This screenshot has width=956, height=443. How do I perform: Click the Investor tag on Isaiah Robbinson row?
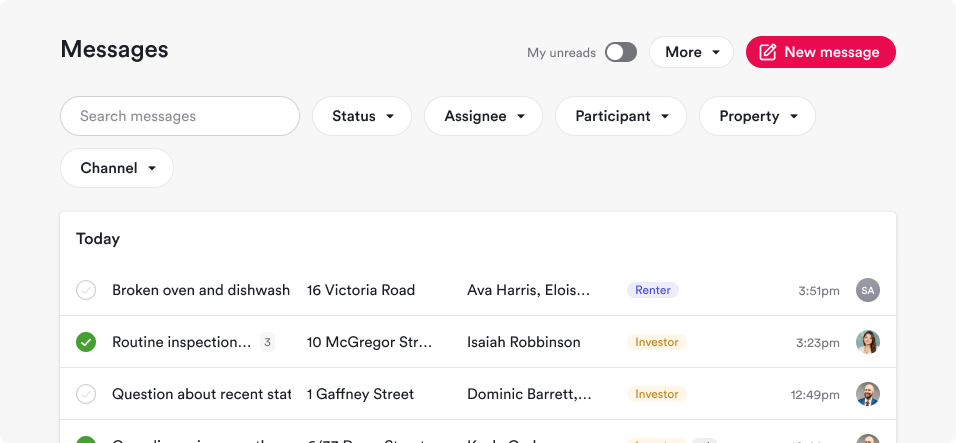[x=657, y=342]
